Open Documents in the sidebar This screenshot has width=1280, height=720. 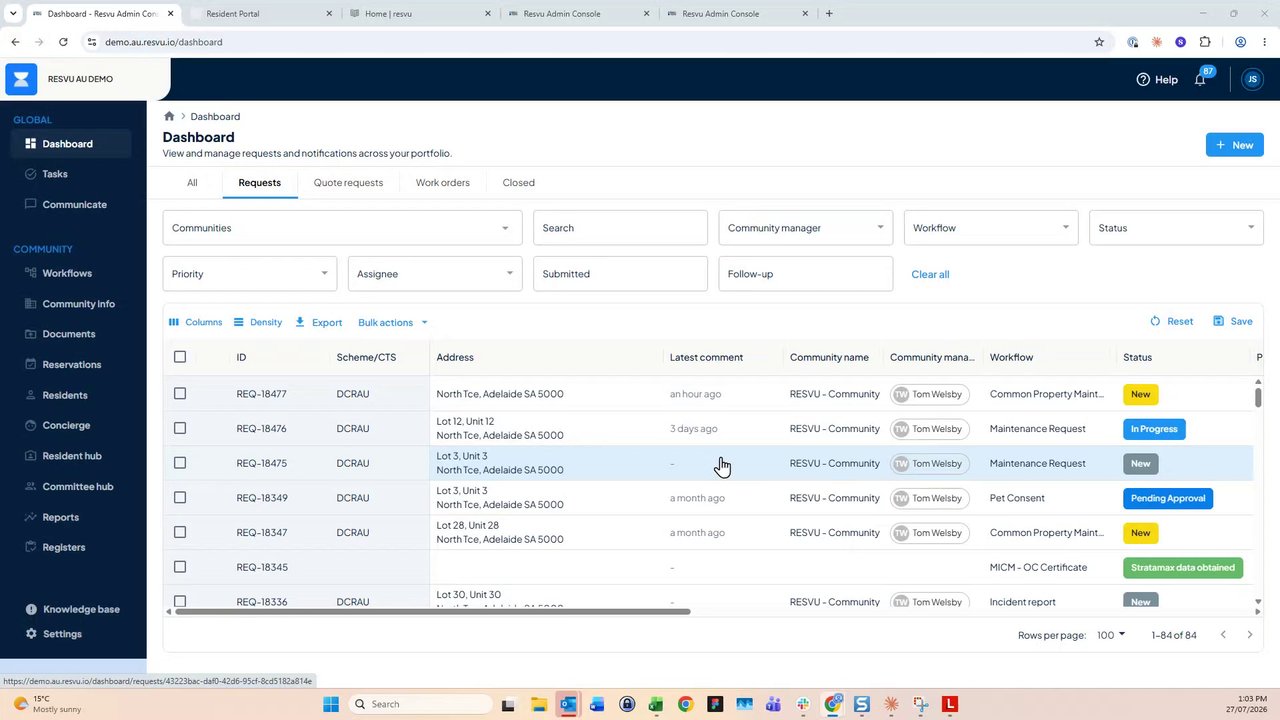tap(69, 334)
